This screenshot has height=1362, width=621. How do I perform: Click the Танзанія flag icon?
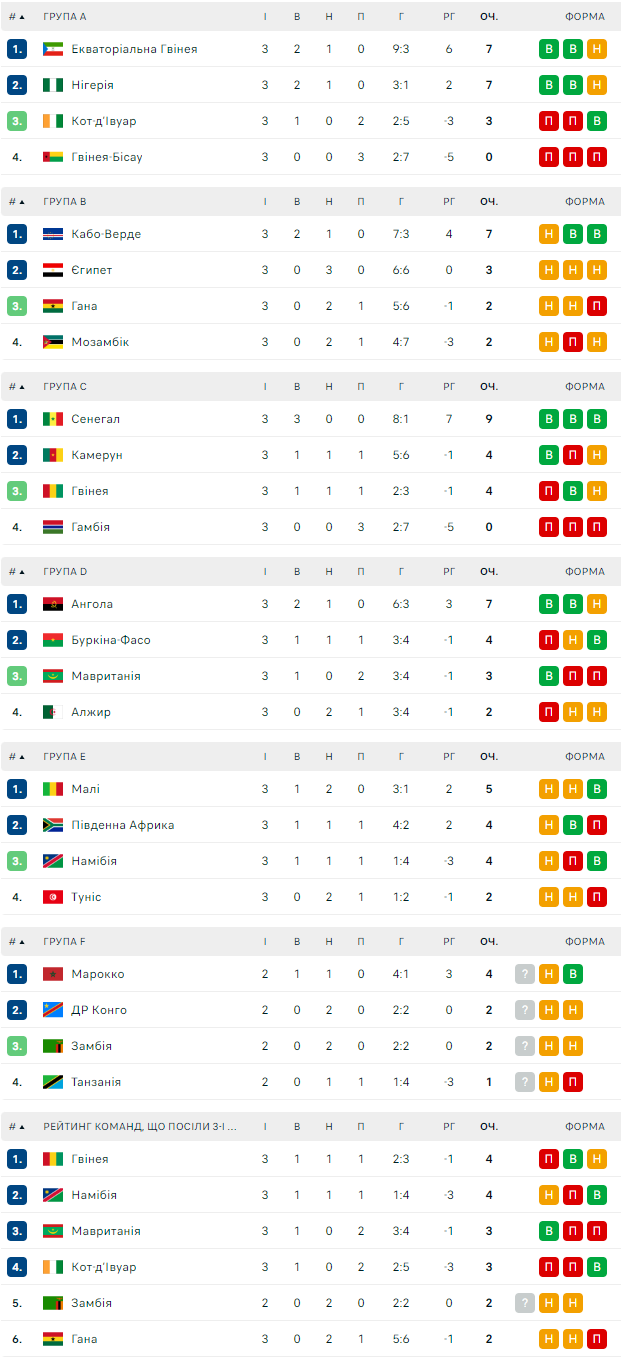point(53,1082)
